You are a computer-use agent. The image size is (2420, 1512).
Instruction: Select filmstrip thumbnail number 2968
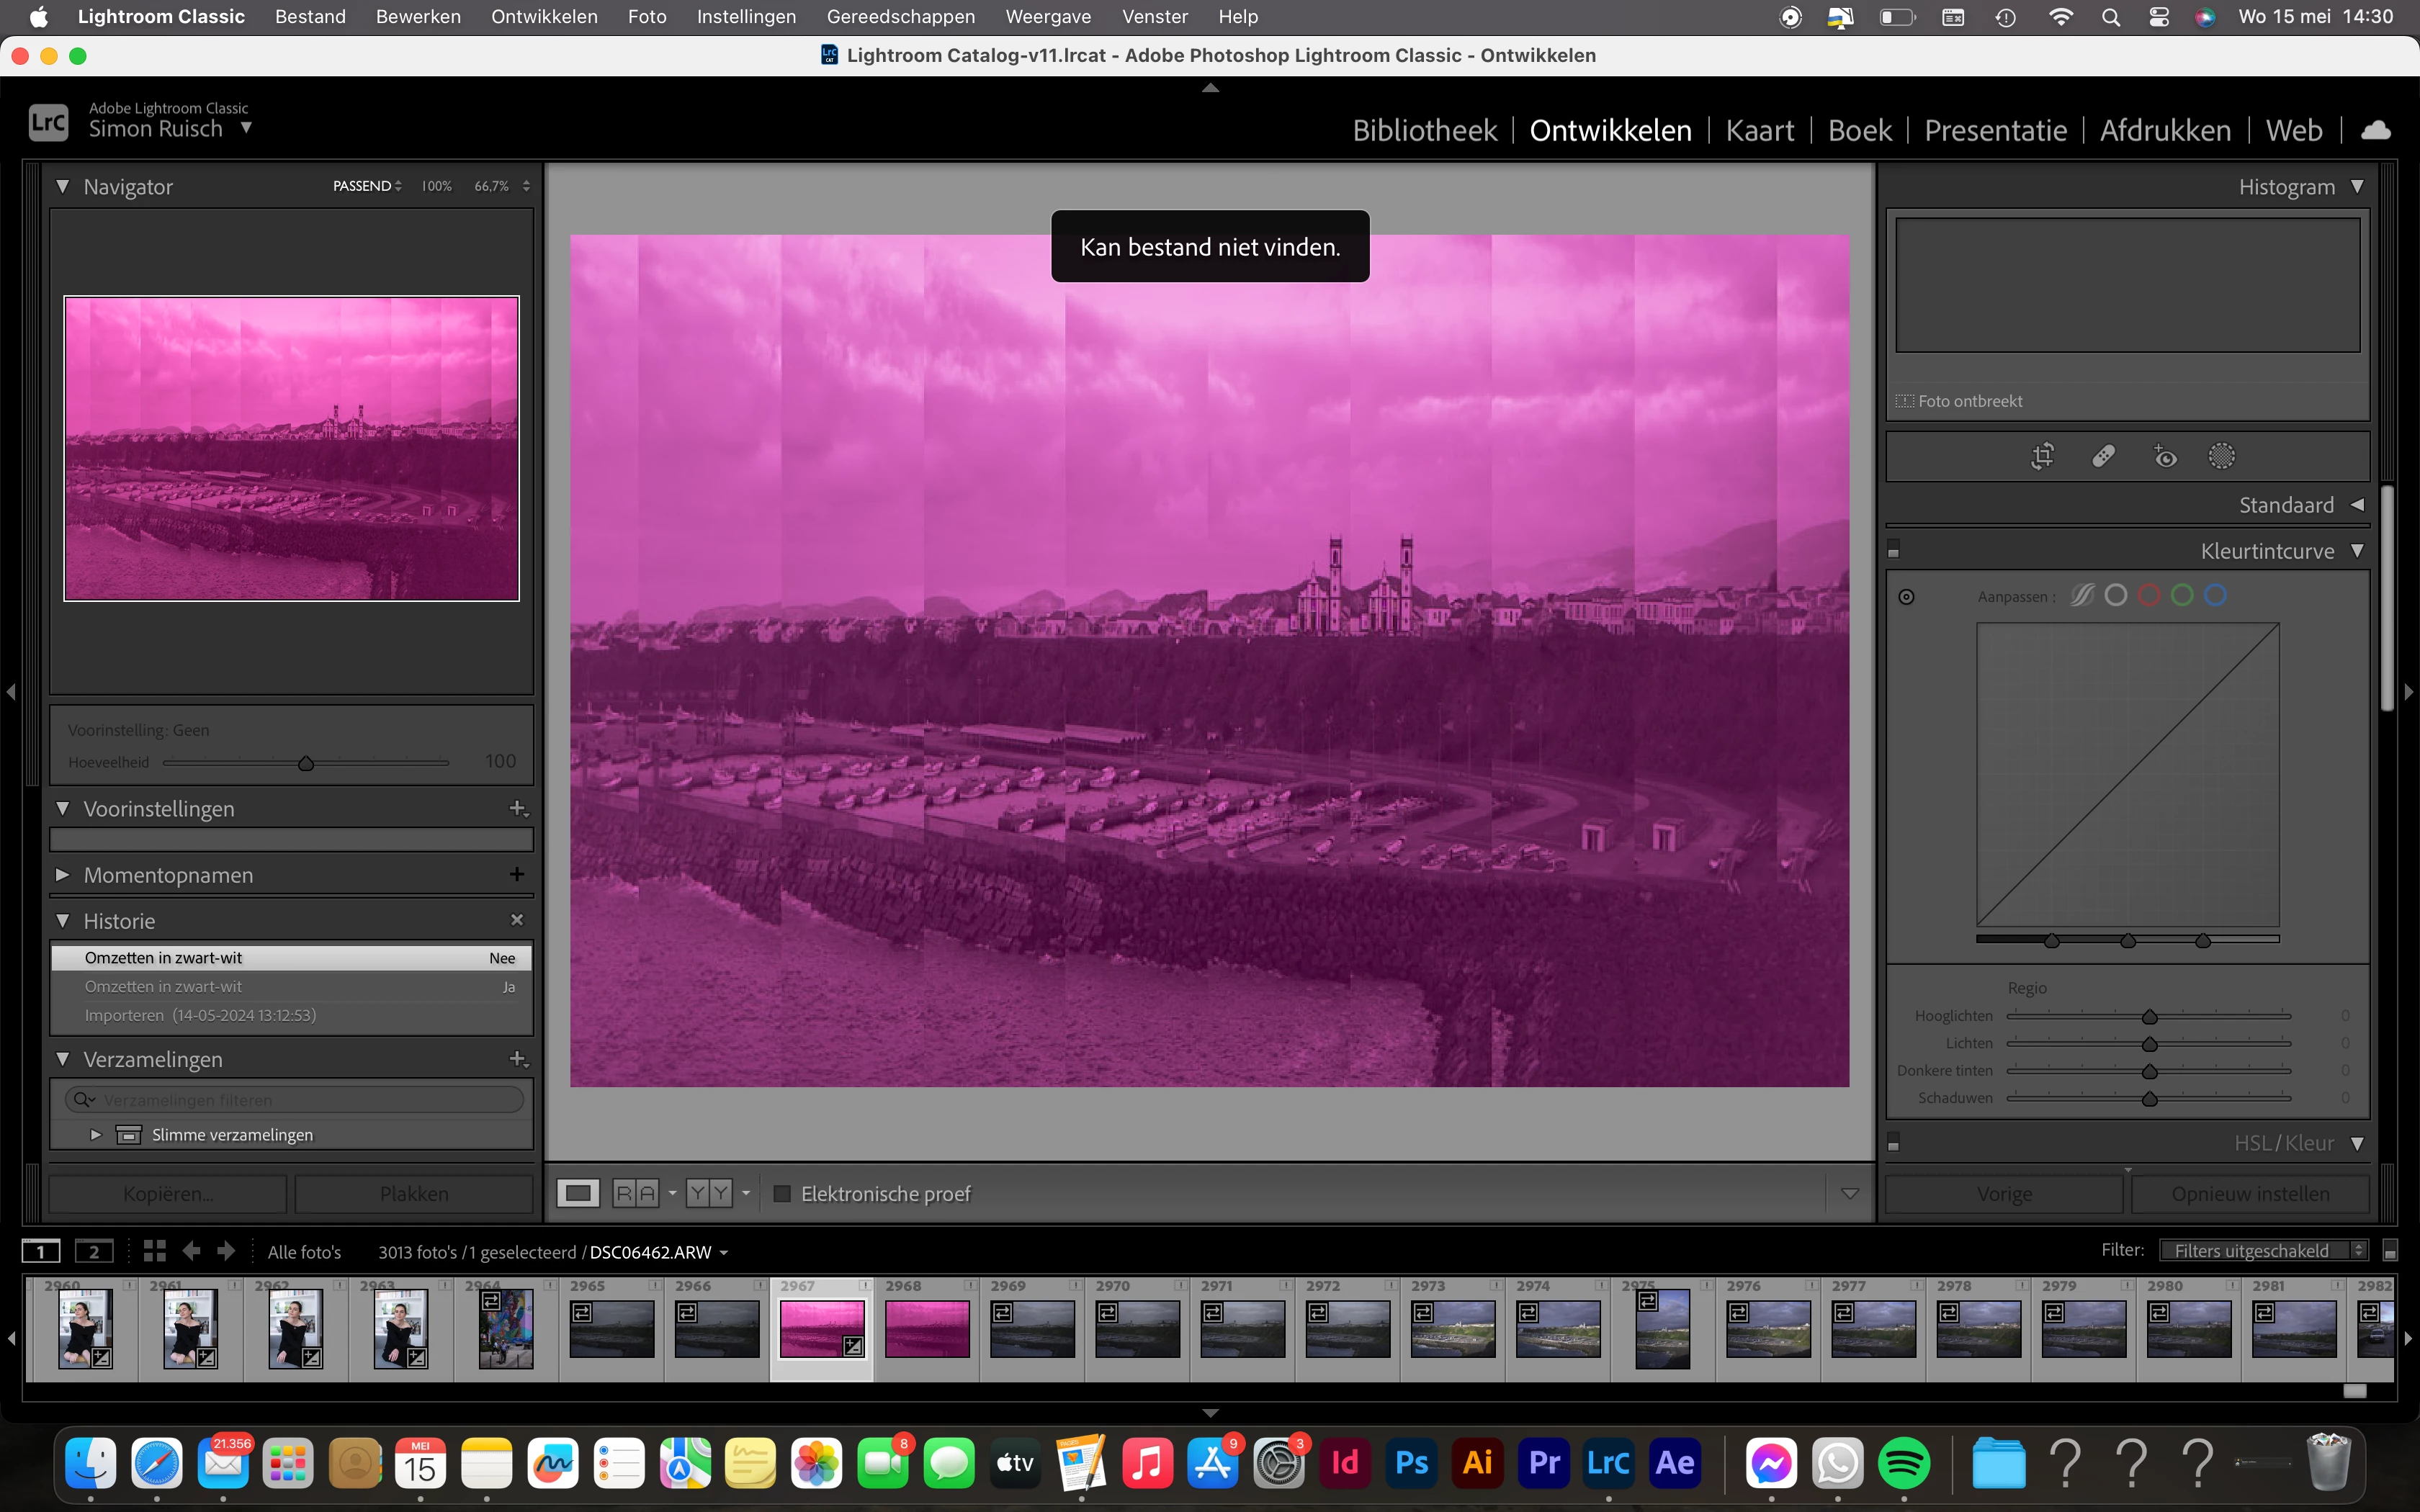pos(927,1328)
